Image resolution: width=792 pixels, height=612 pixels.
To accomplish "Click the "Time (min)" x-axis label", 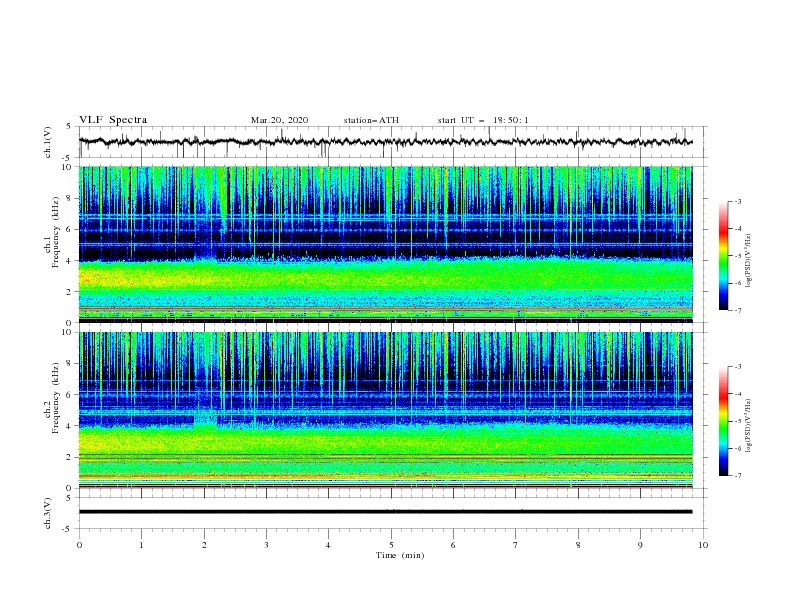I will click(400, 555).
